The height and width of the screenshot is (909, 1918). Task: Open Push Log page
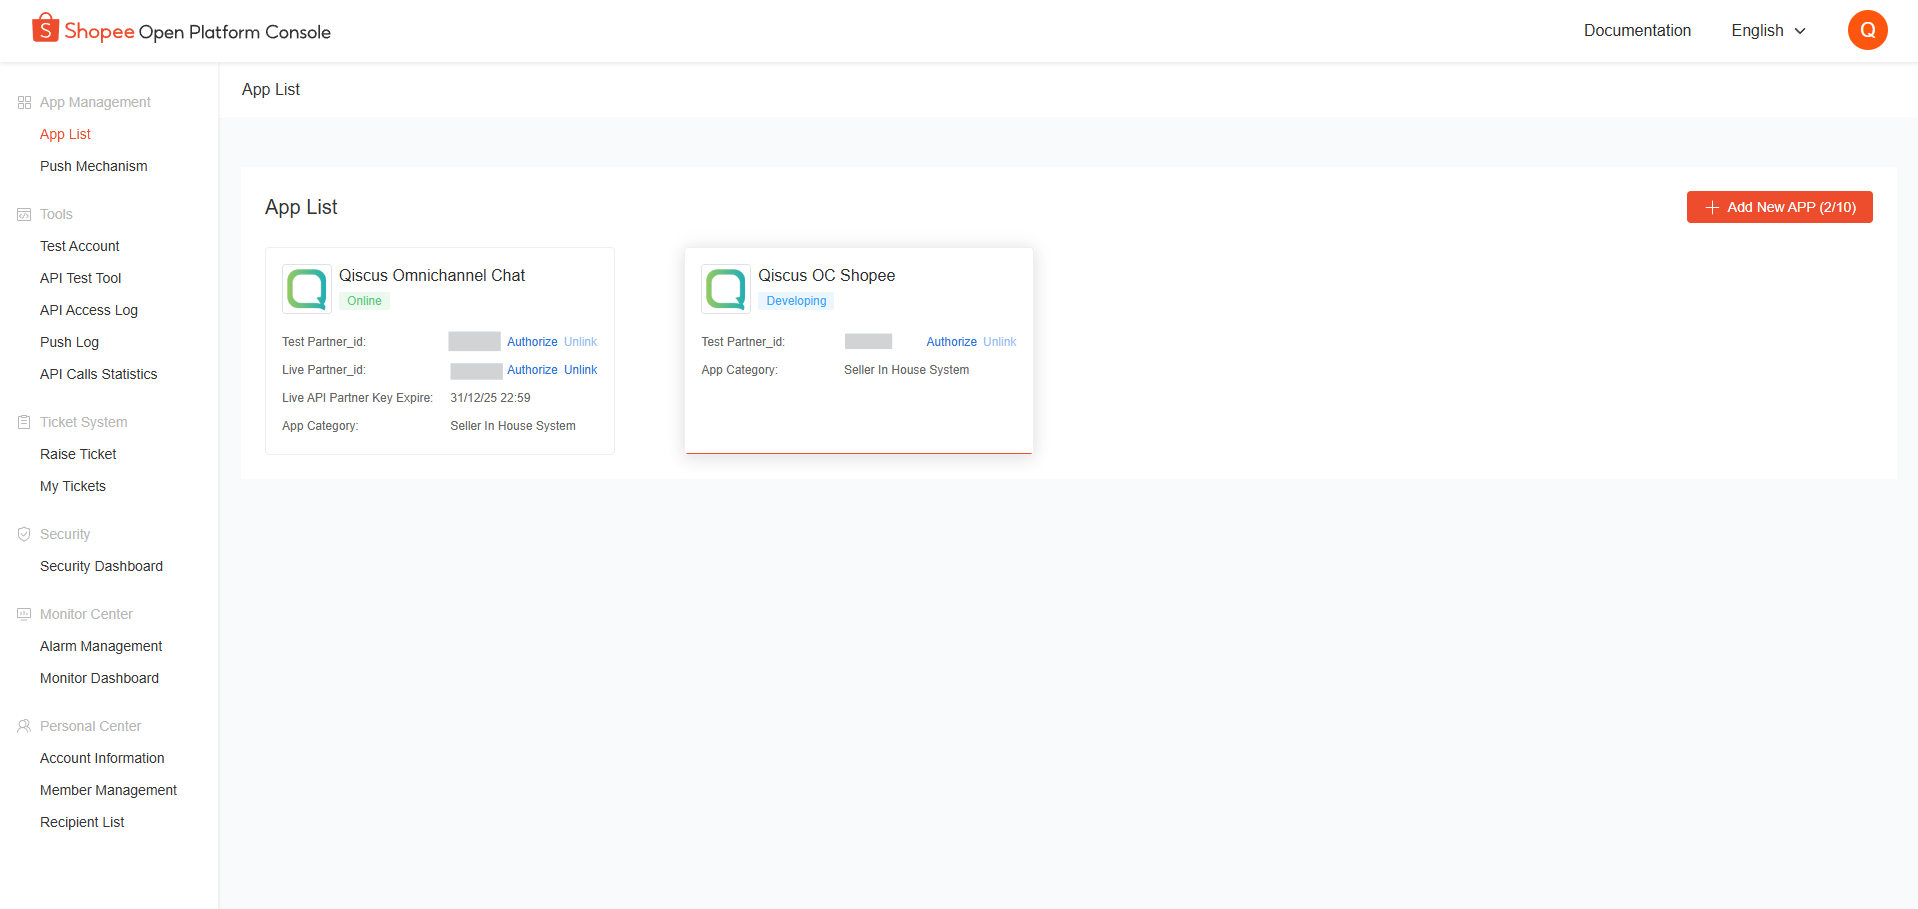click(70, 343)
